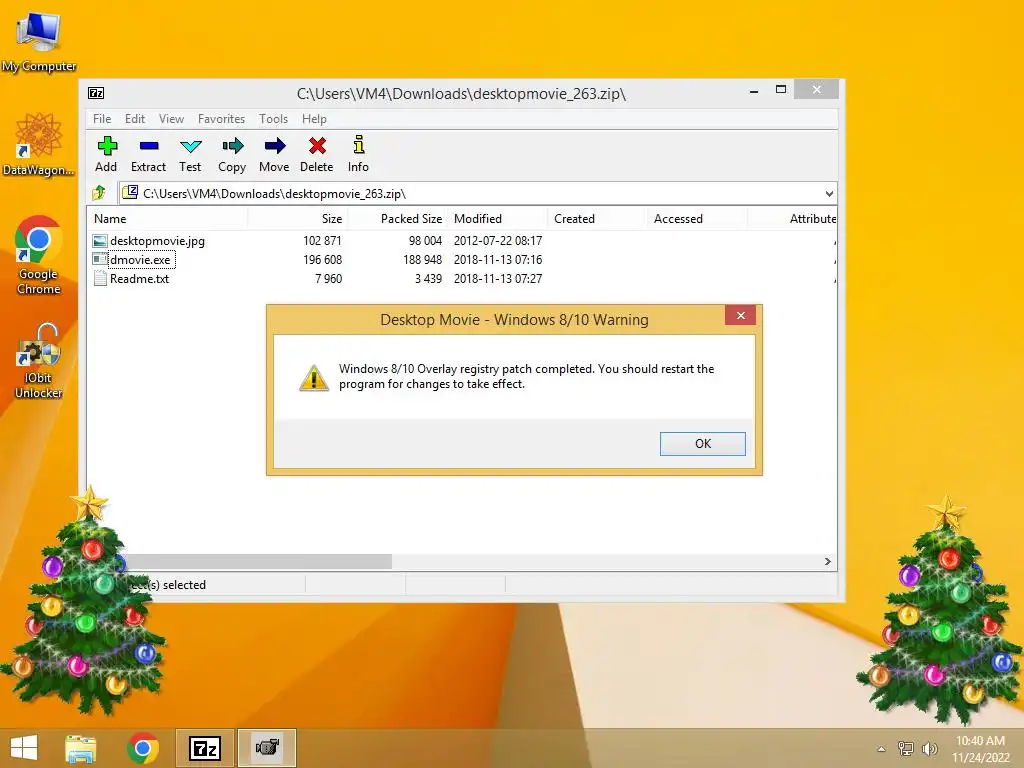Click the Copy toolbar icon
The width and height of the screenshot is (1024, 768).
click(232, 154)
